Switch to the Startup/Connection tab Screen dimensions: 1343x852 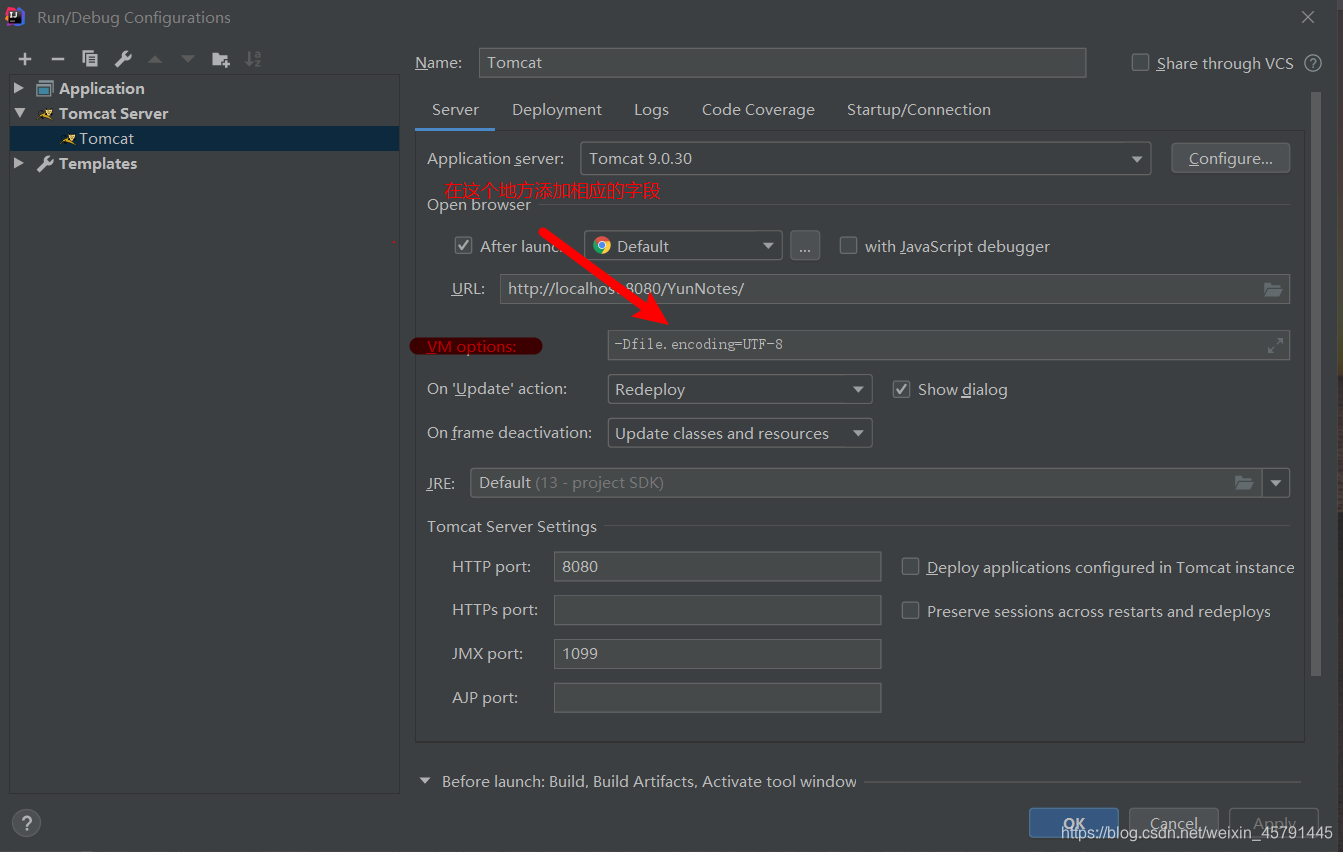point(919,110)
